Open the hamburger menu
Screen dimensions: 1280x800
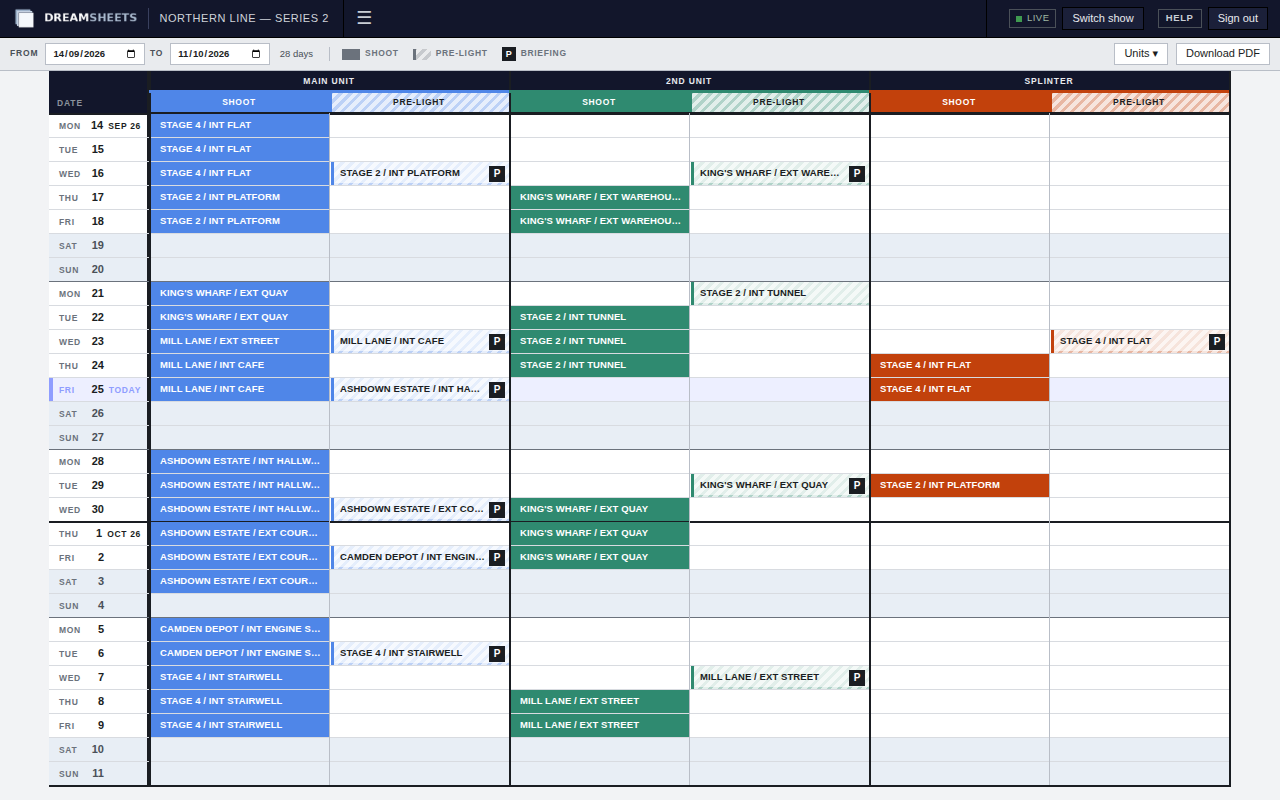[x=364, y=18]
